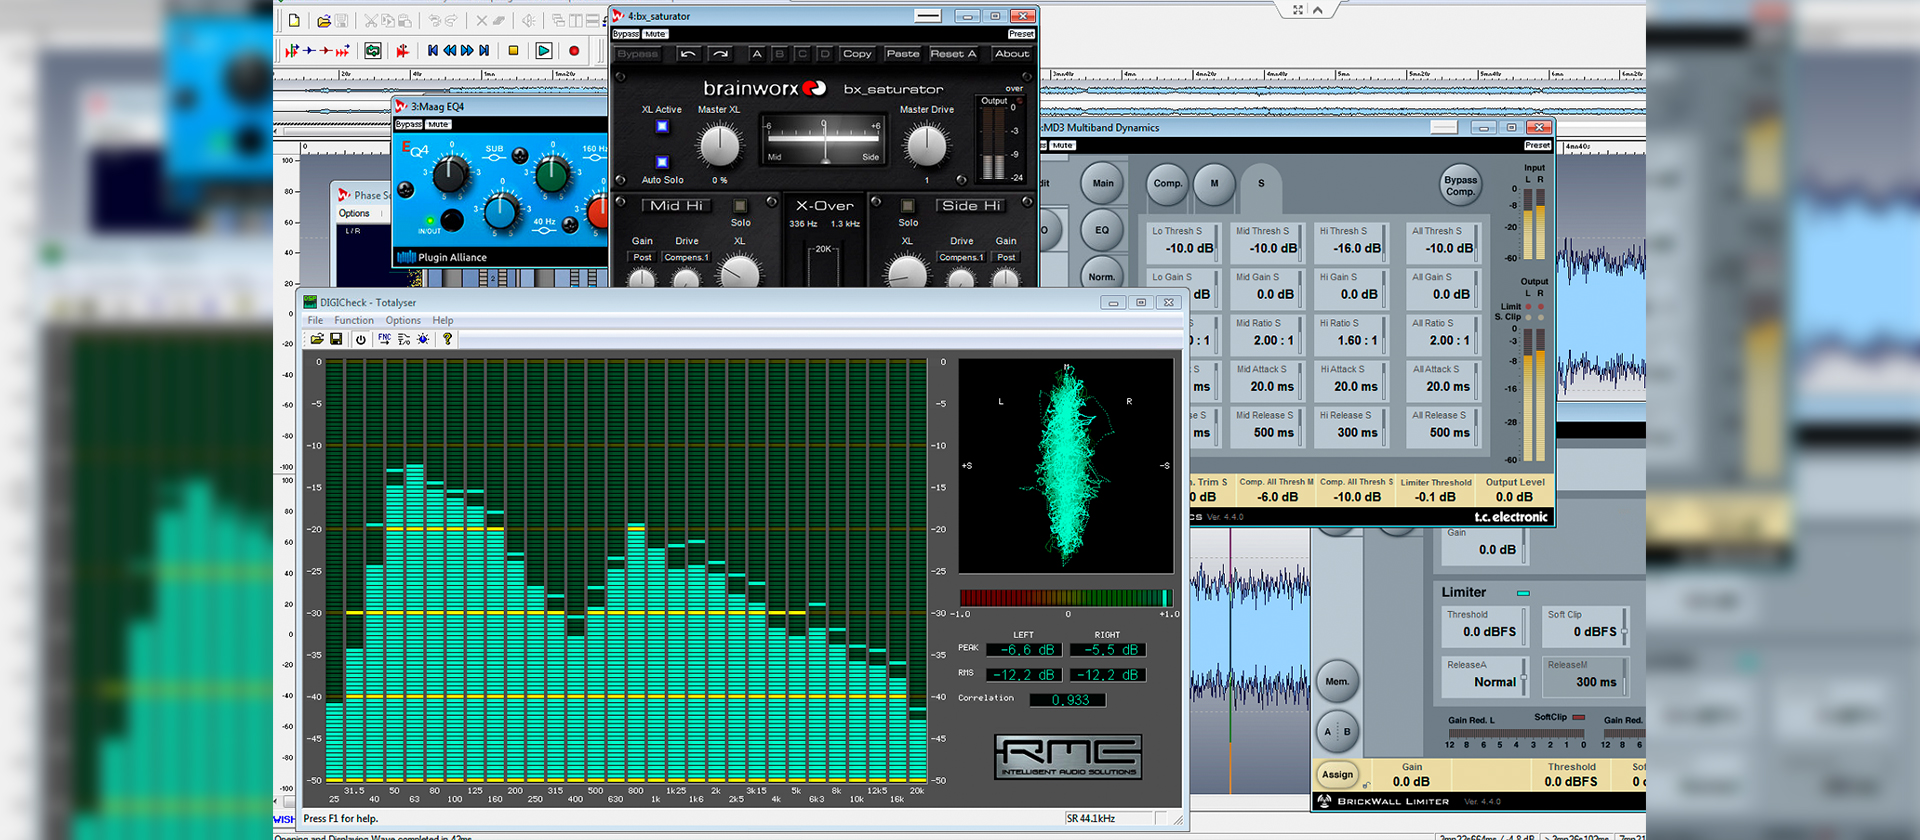
Task: Open file in DIGICheck toolbar
Action: [317, 339]
